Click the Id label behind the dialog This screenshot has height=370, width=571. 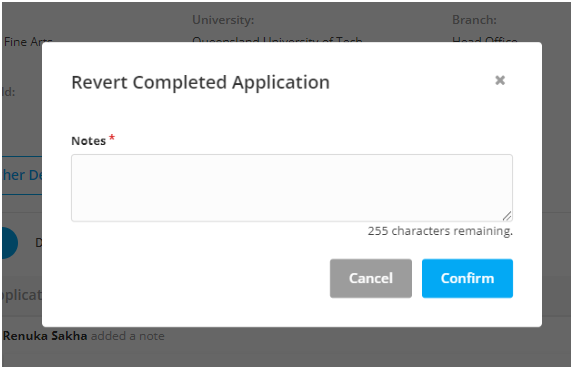point(9,92)
